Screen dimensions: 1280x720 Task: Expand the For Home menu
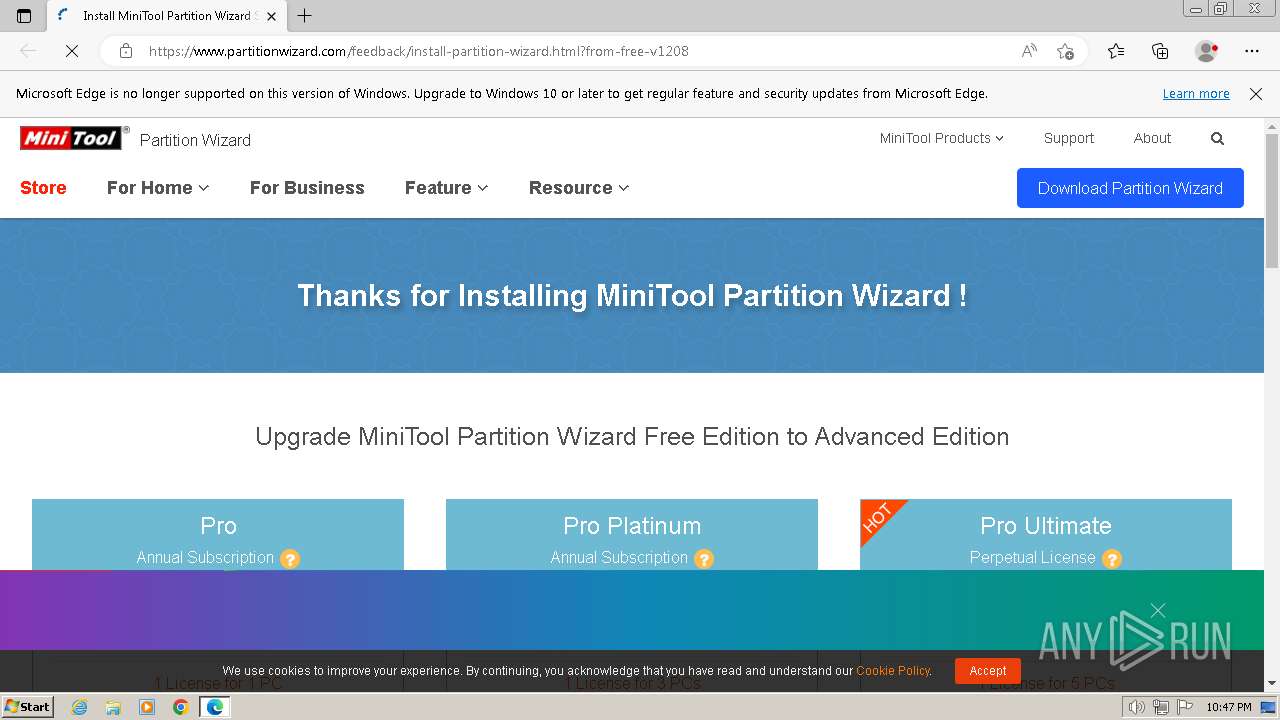coord(158,188)
